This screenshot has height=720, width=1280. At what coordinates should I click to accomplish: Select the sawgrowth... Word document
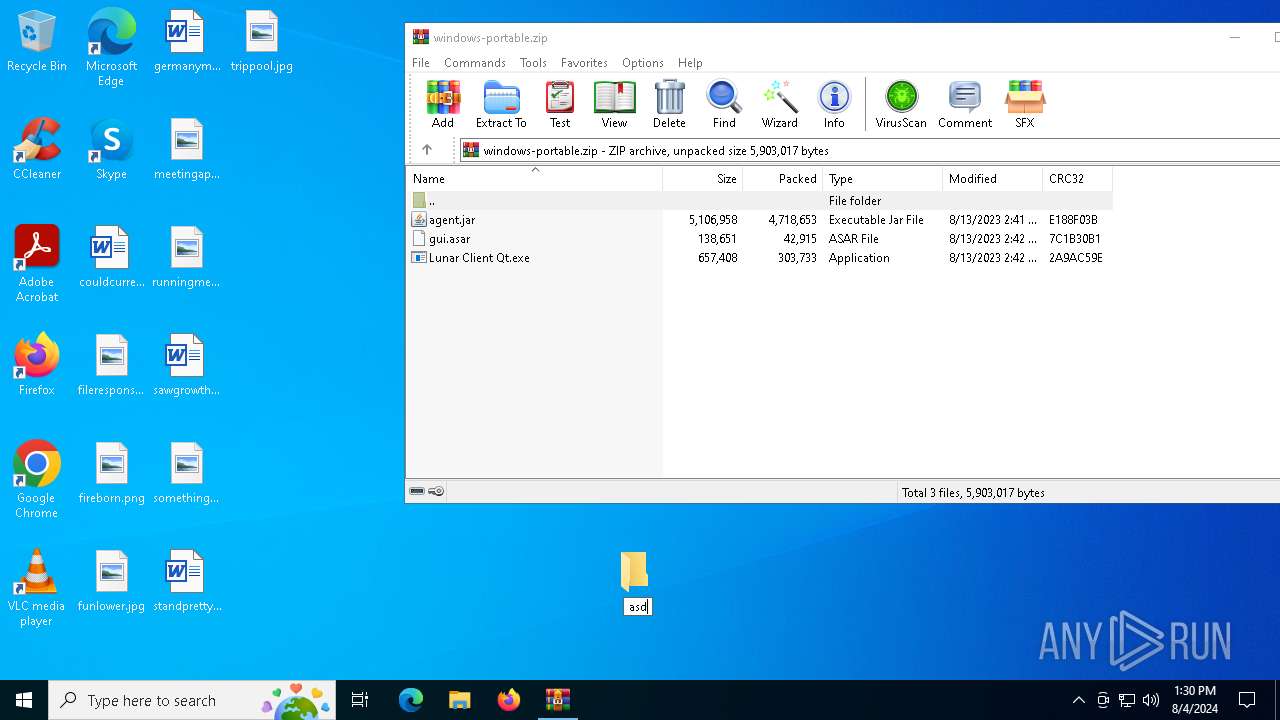(x=187, y=365)
